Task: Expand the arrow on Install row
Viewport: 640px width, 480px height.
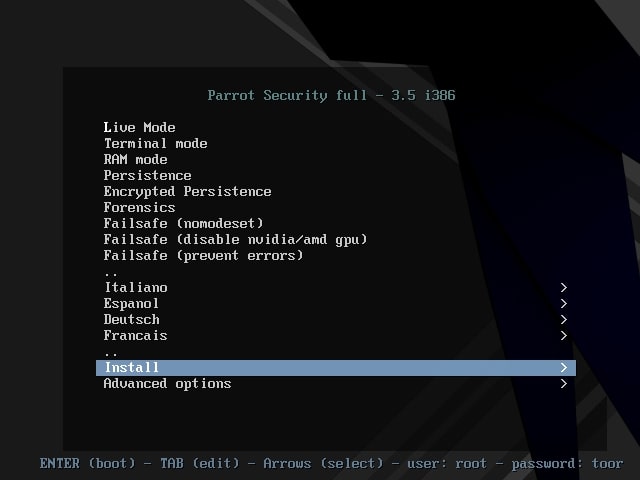Action: (x=564, y=367)
